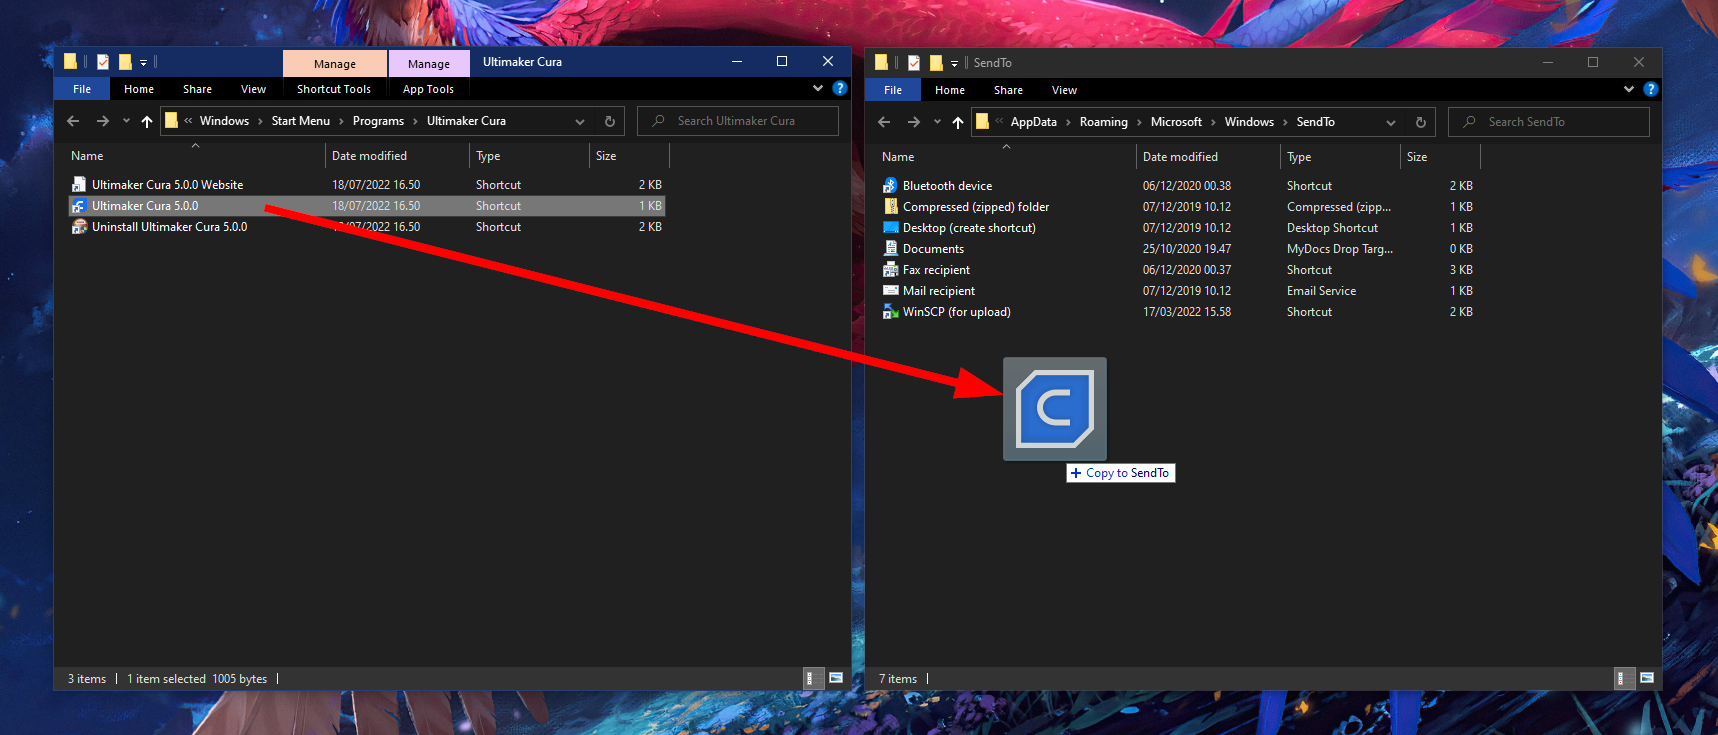Click Properties quick access icon in Cura window
1718x735 pixels.
click(103, 62)
